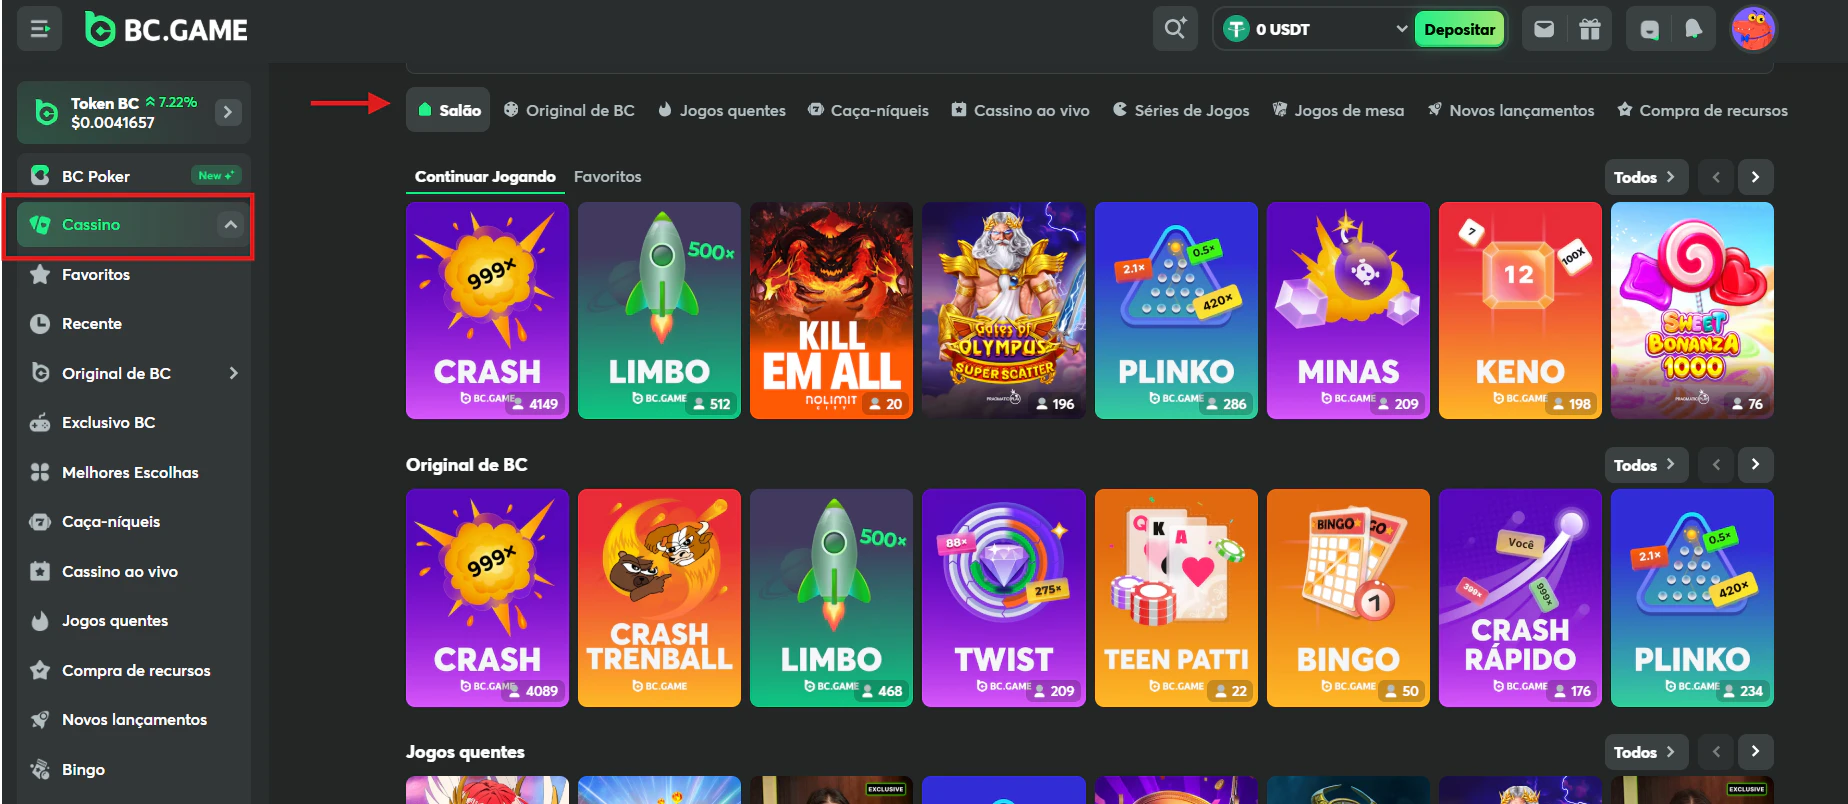Open Teen Patti game thumbnail

pos(1176,598)
